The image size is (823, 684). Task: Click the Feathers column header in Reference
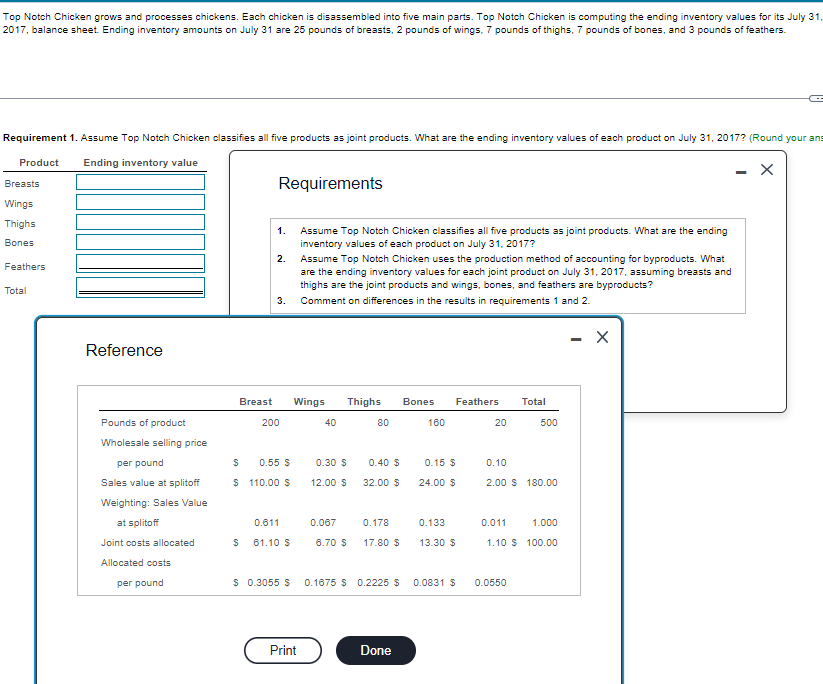477,402
